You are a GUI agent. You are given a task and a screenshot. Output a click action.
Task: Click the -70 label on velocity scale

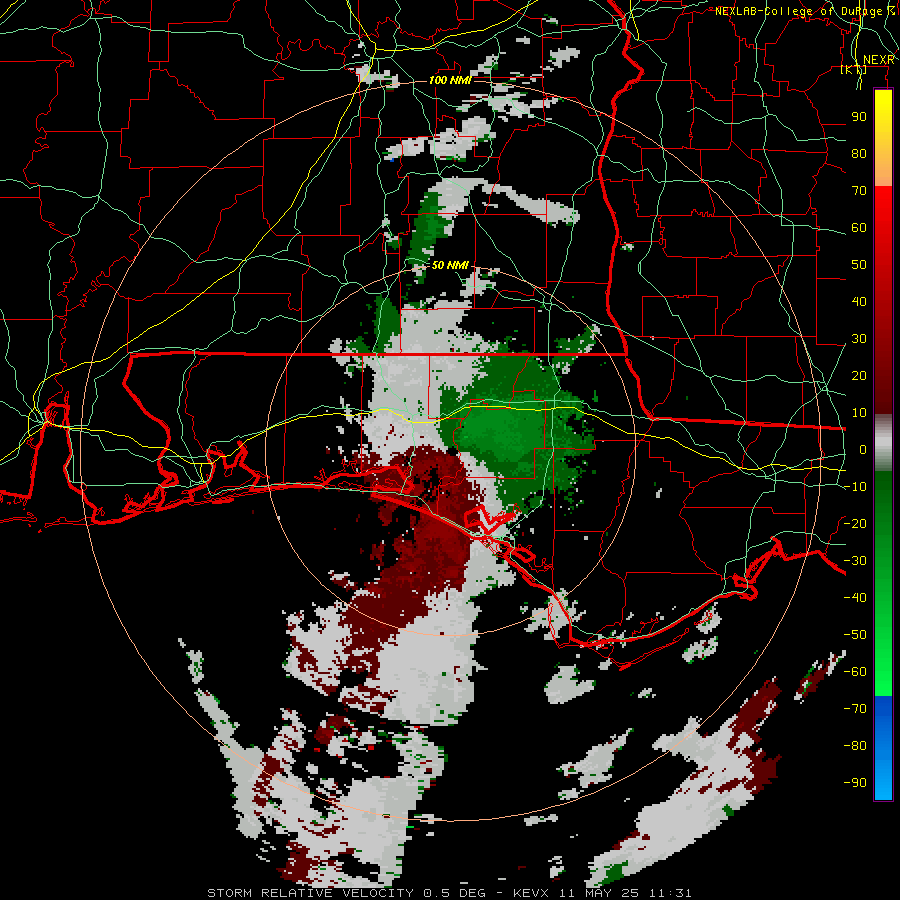[855, 709]
